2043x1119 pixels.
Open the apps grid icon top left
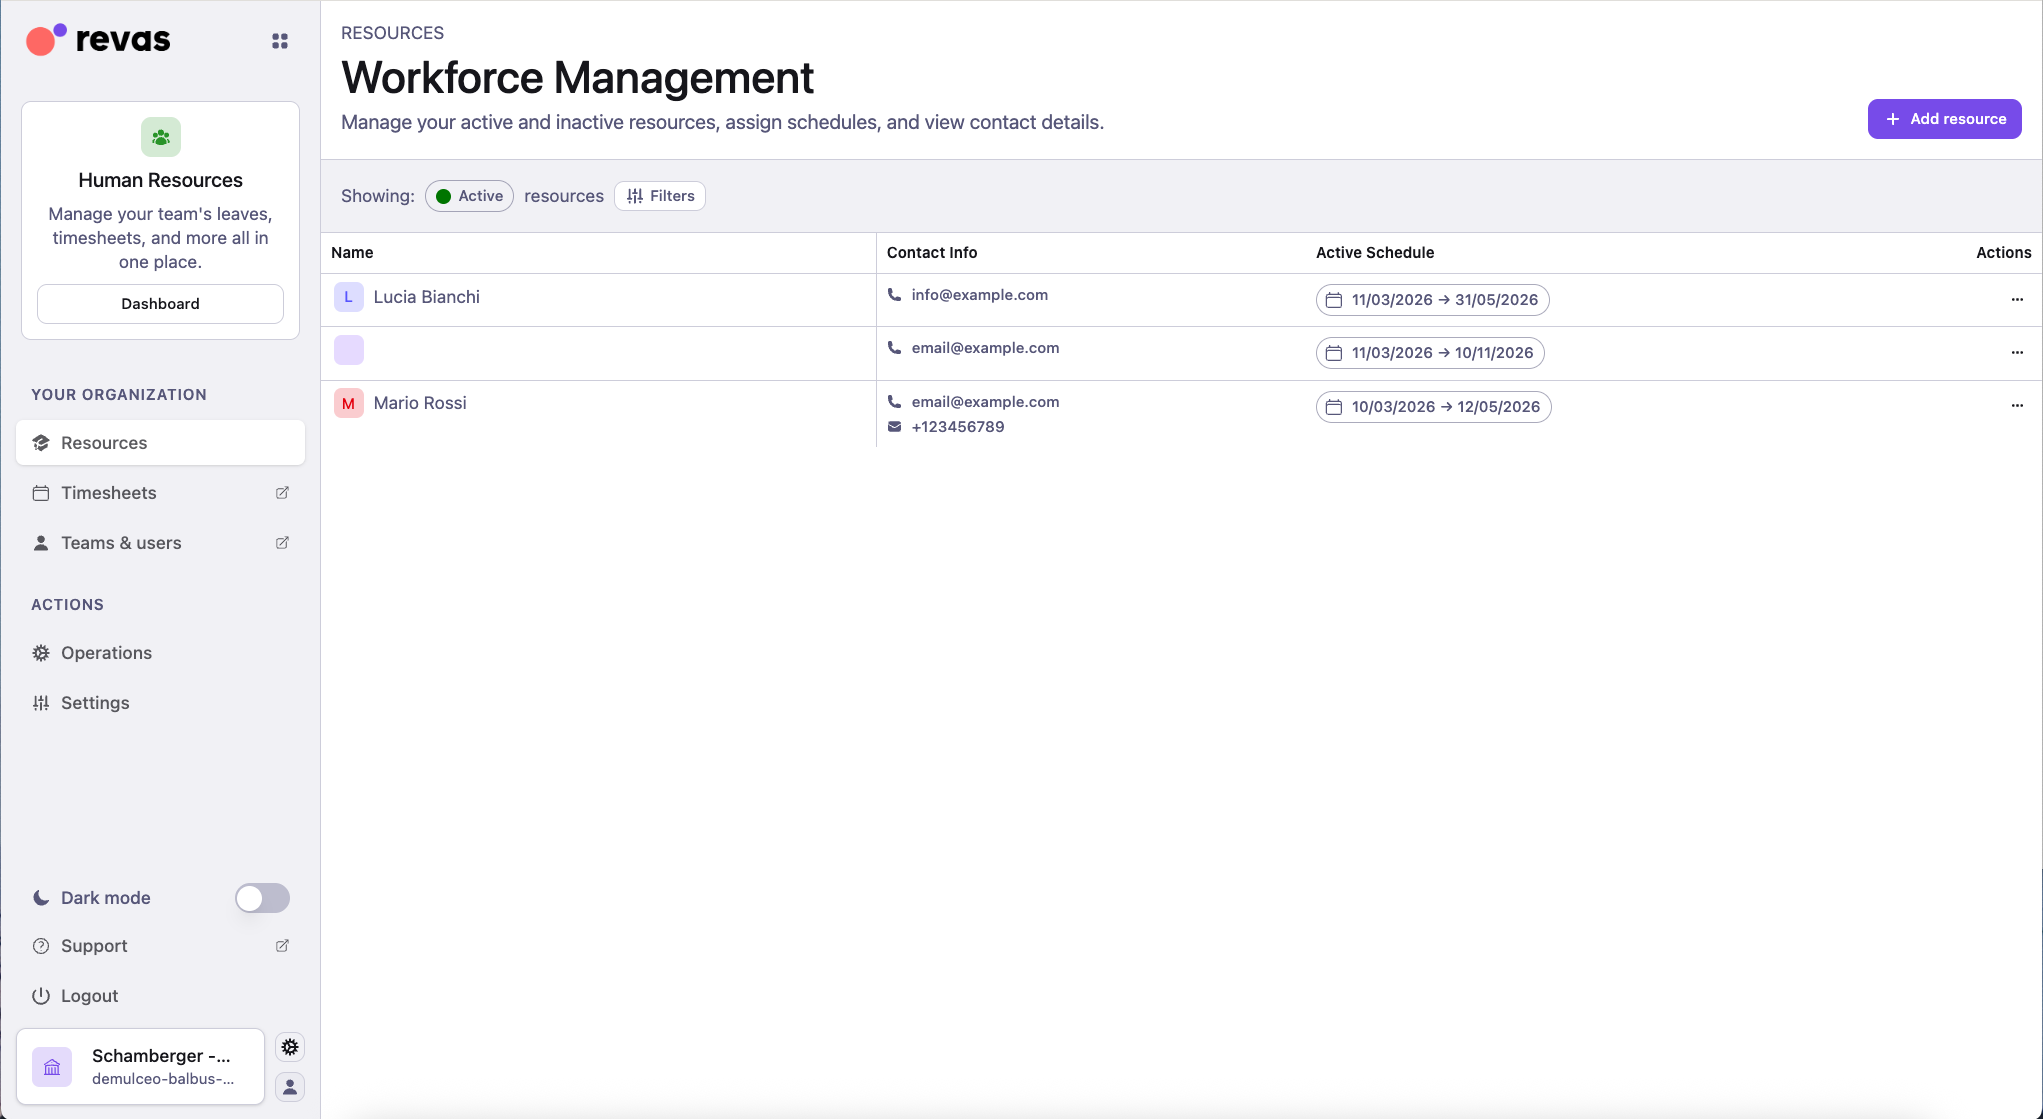(279, 40)
